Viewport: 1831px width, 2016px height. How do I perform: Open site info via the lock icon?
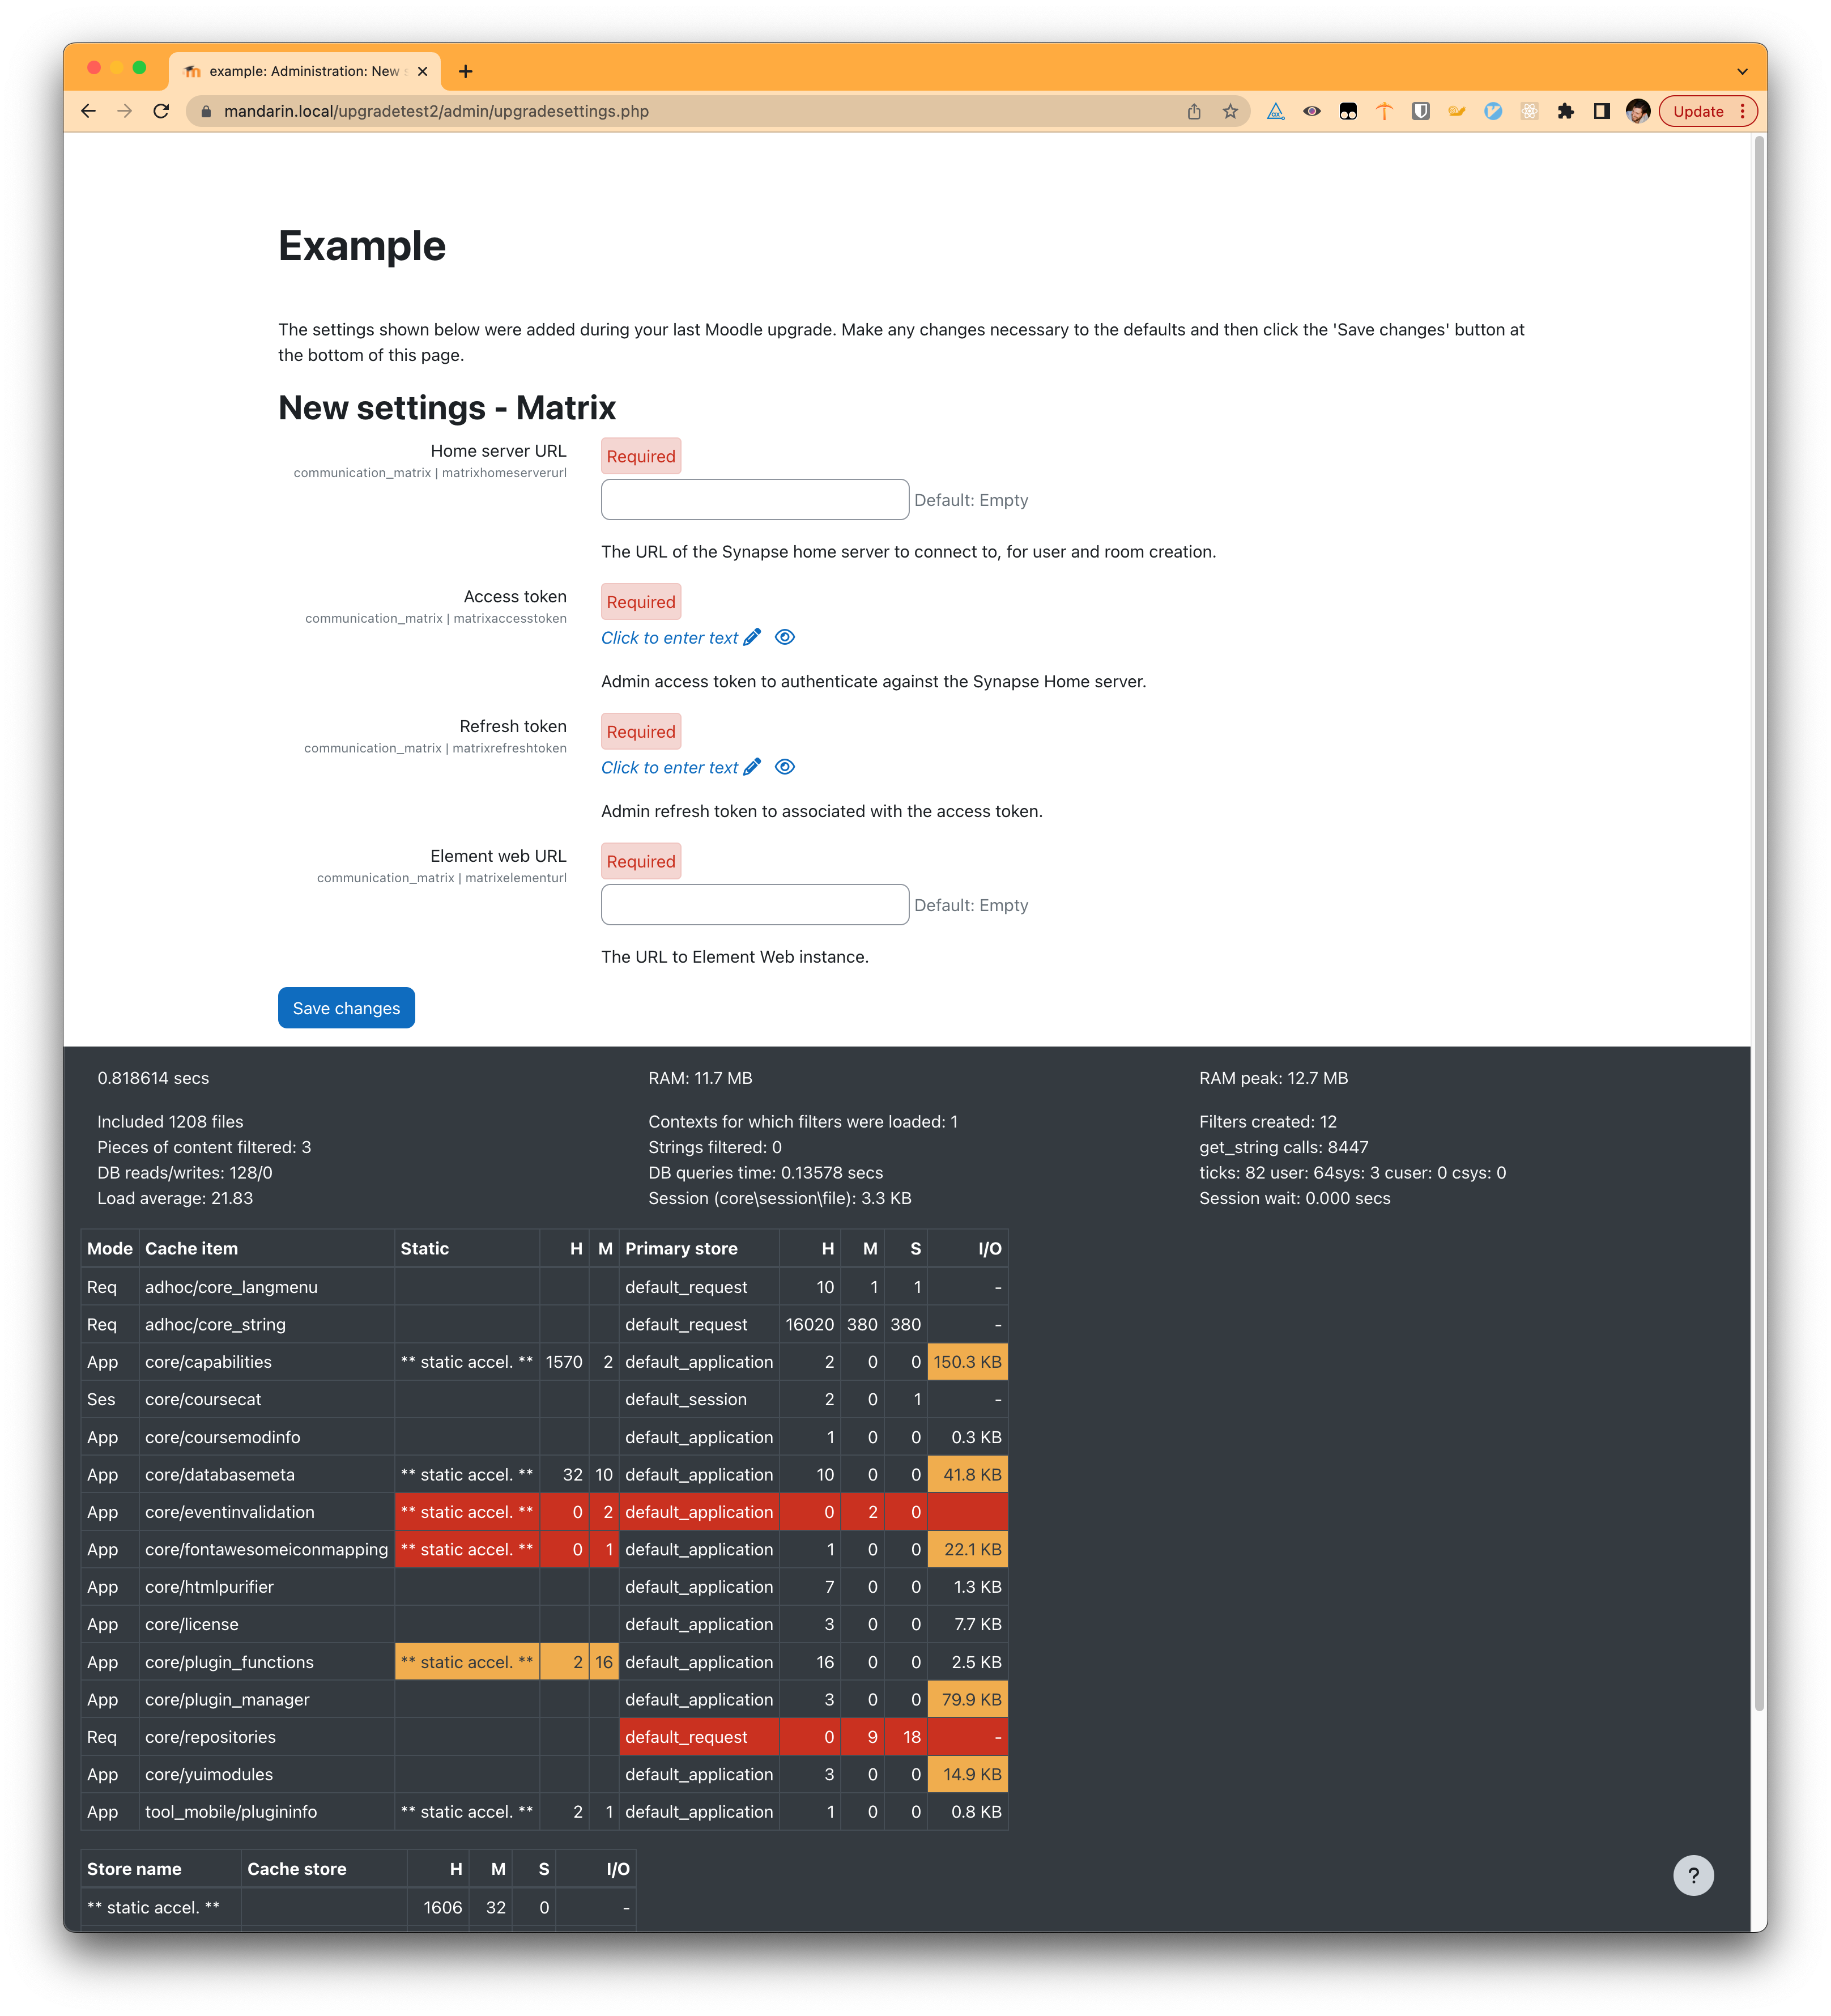(x=206, y=111)
